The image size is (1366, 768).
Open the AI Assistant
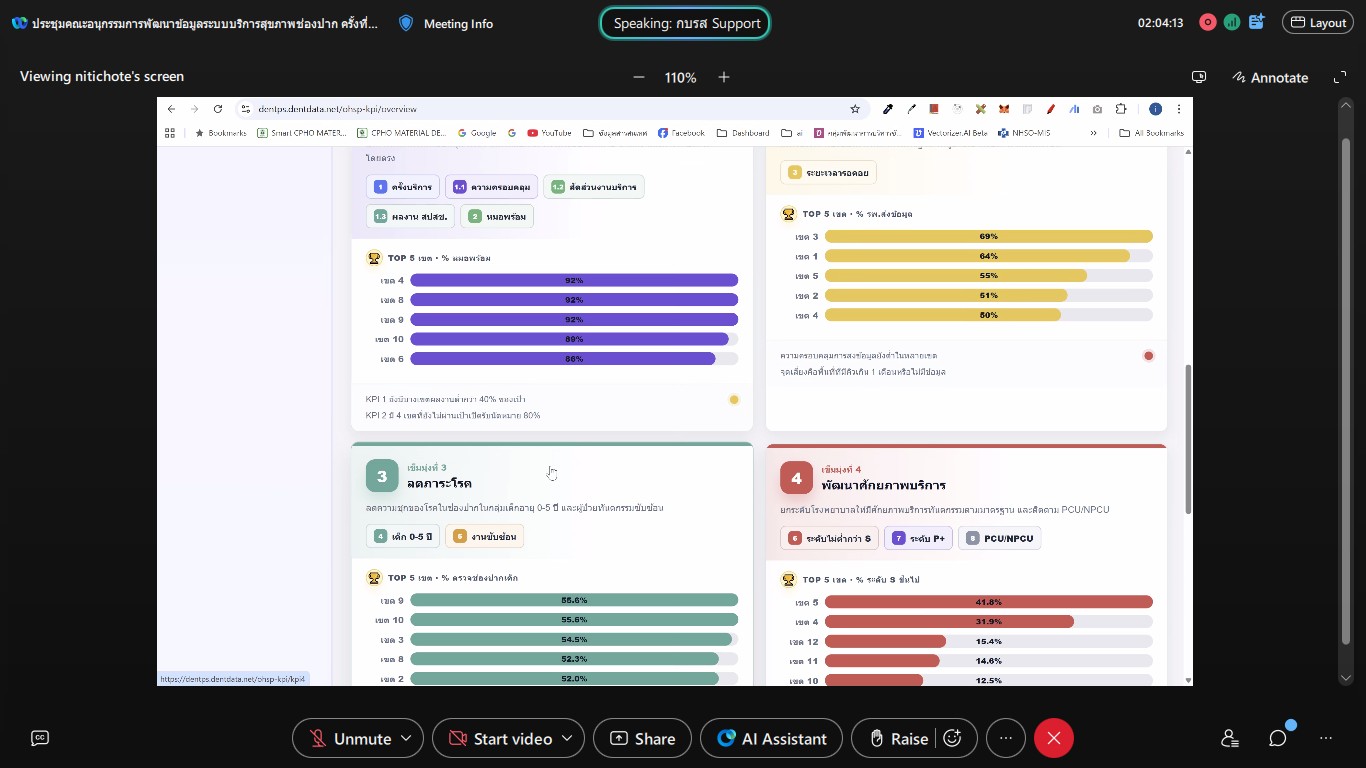click(771, 739)
